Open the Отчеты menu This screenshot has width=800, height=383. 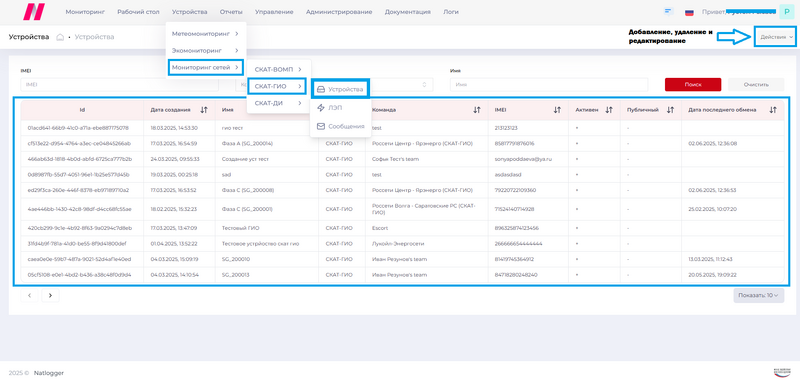231,12
